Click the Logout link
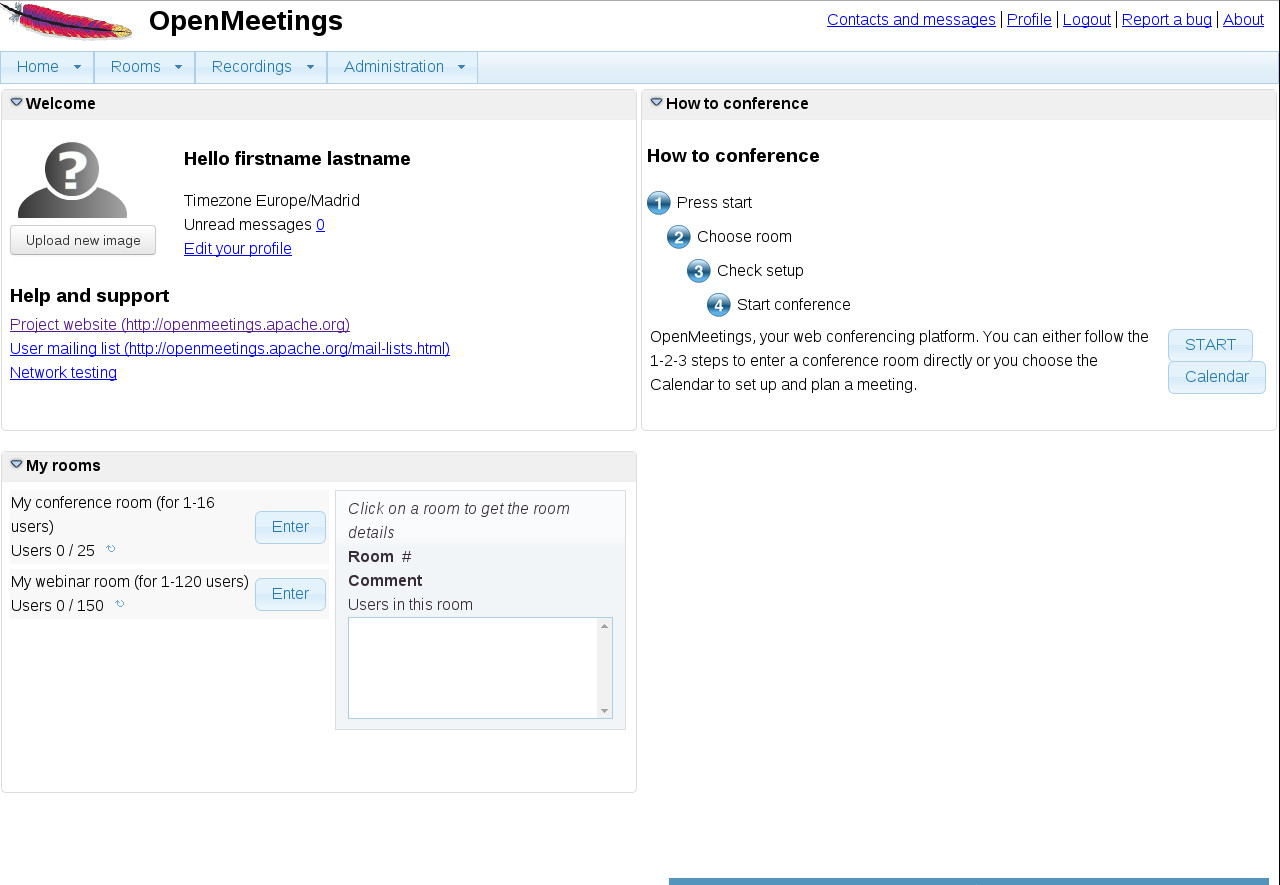 [1087, 19]
